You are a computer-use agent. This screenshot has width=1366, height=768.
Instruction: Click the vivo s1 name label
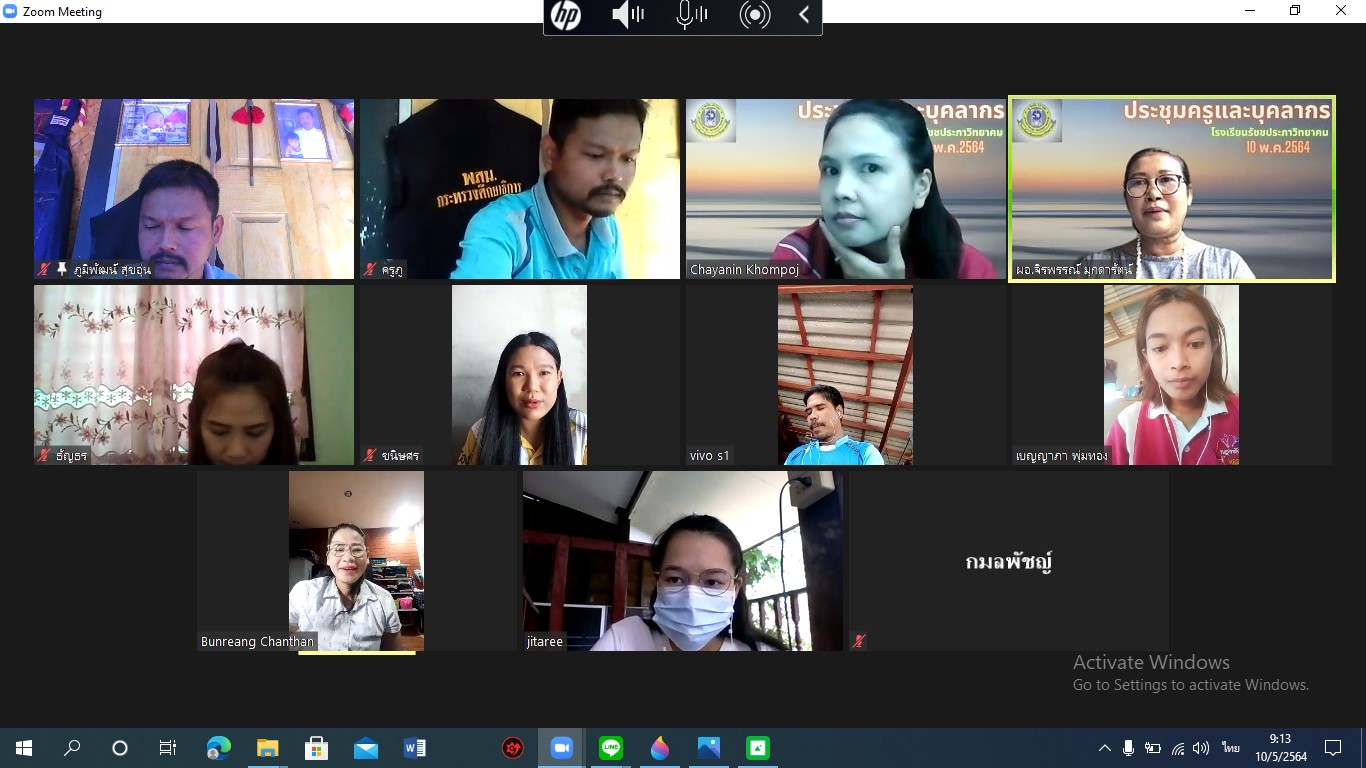[710, 456]
